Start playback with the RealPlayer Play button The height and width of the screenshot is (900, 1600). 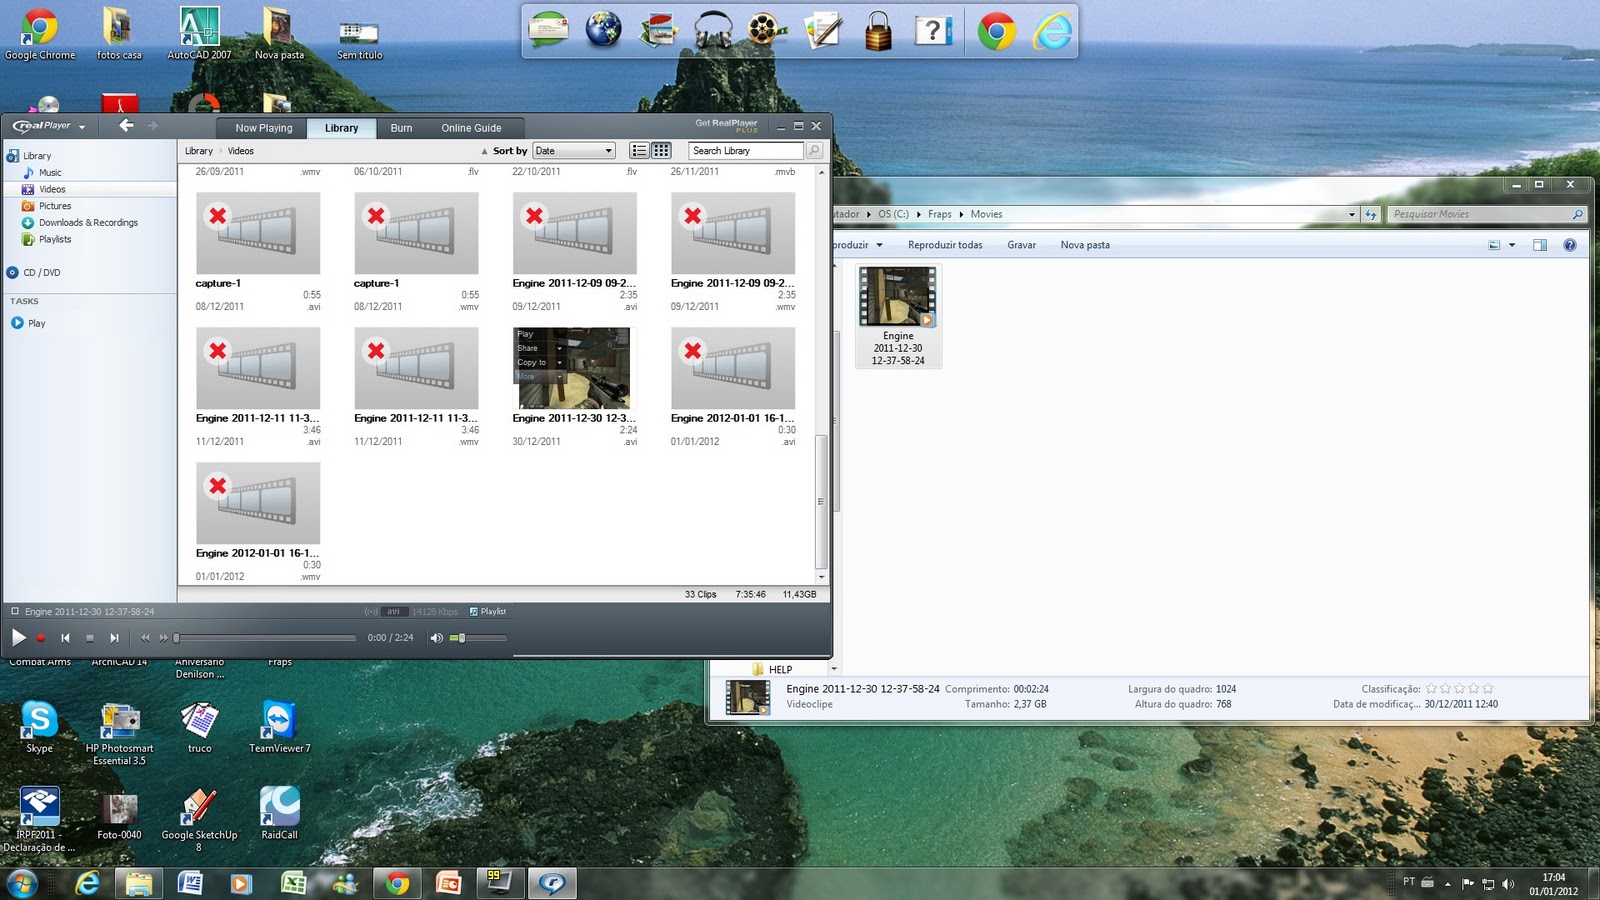(18, 637)
